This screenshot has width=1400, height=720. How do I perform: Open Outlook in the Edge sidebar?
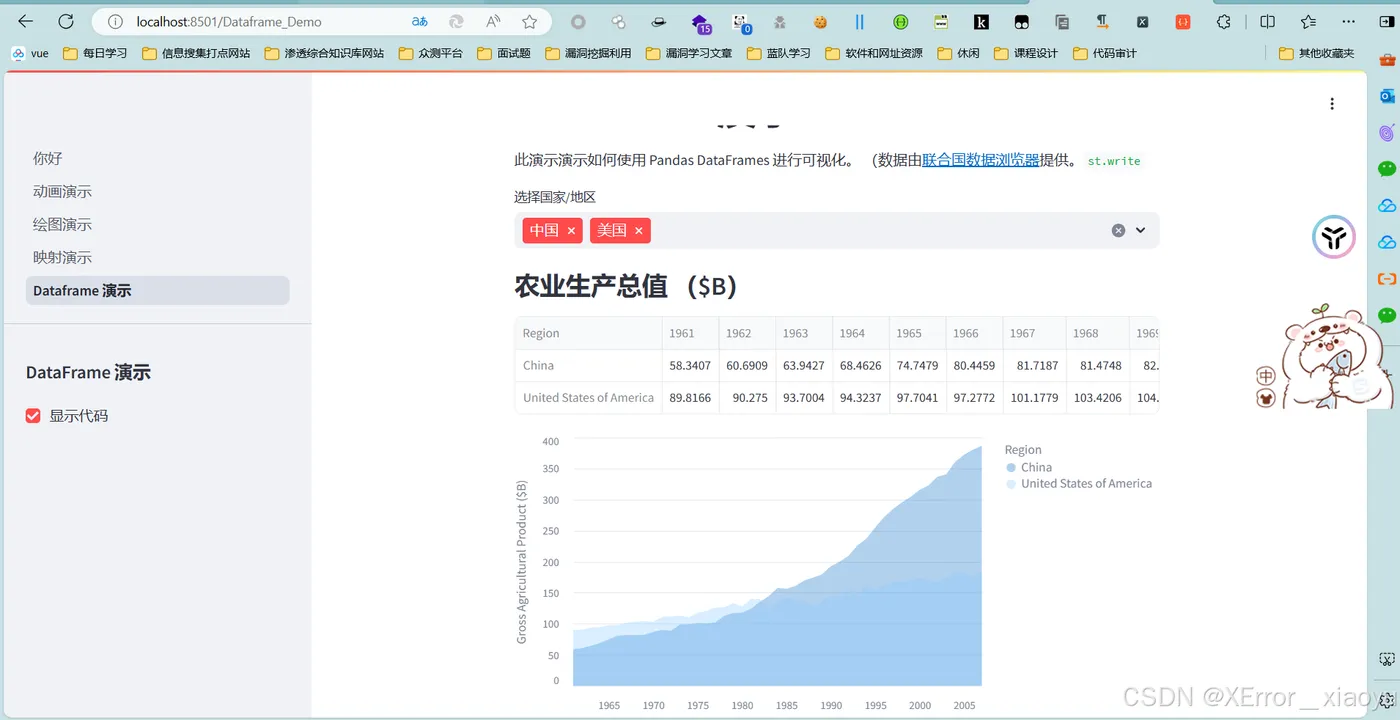point(1387,96)
